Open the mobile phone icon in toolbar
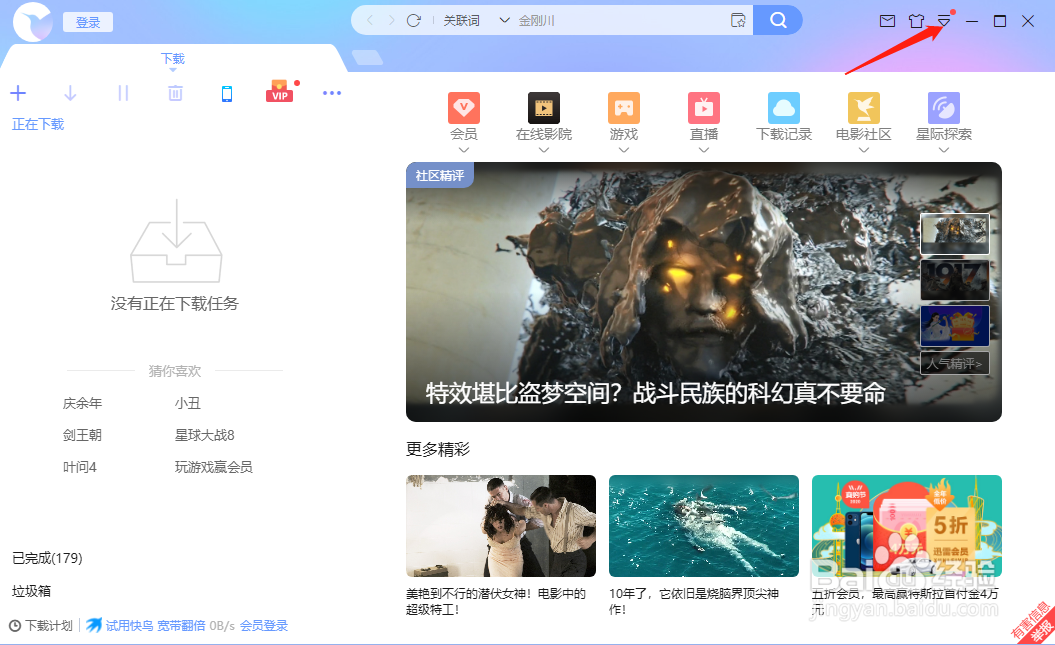The width and height of the screenshot is (1055, 645). coord(227,93)
